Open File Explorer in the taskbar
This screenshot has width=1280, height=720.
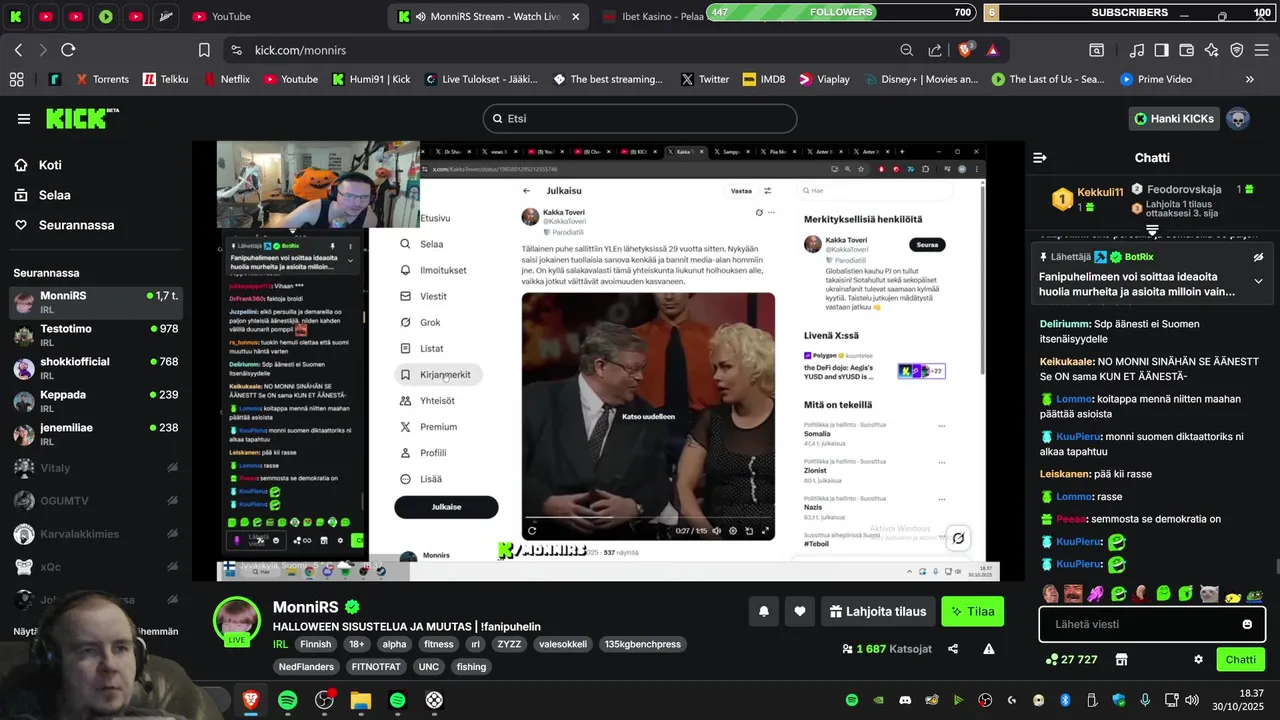click(x=361, y=700)
